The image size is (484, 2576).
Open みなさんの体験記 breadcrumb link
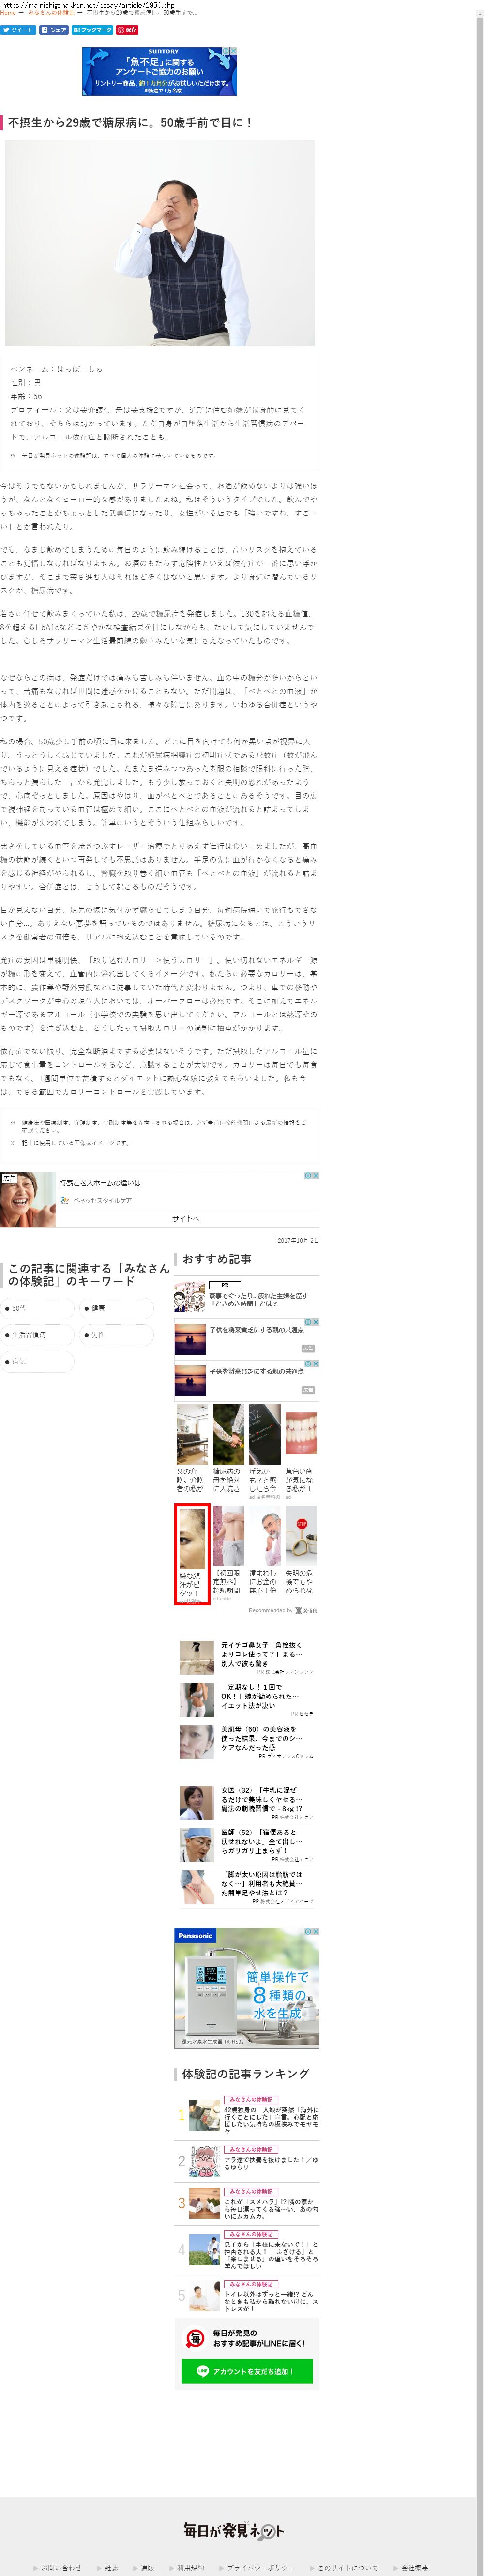click(x=51, y=13)
